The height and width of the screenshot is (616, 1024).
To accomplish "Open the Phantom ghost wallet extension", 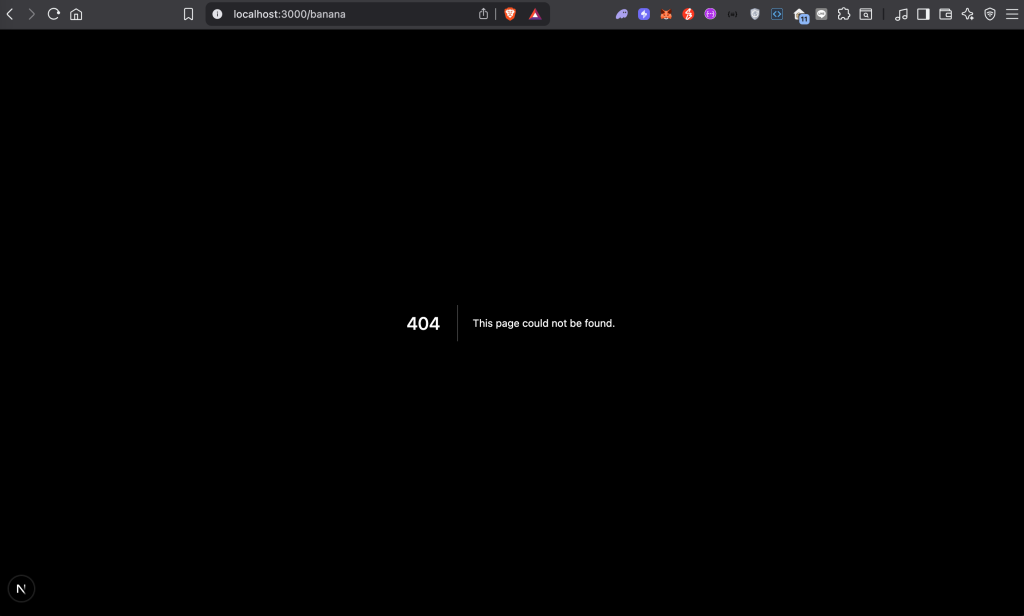I will click(622, 14).
